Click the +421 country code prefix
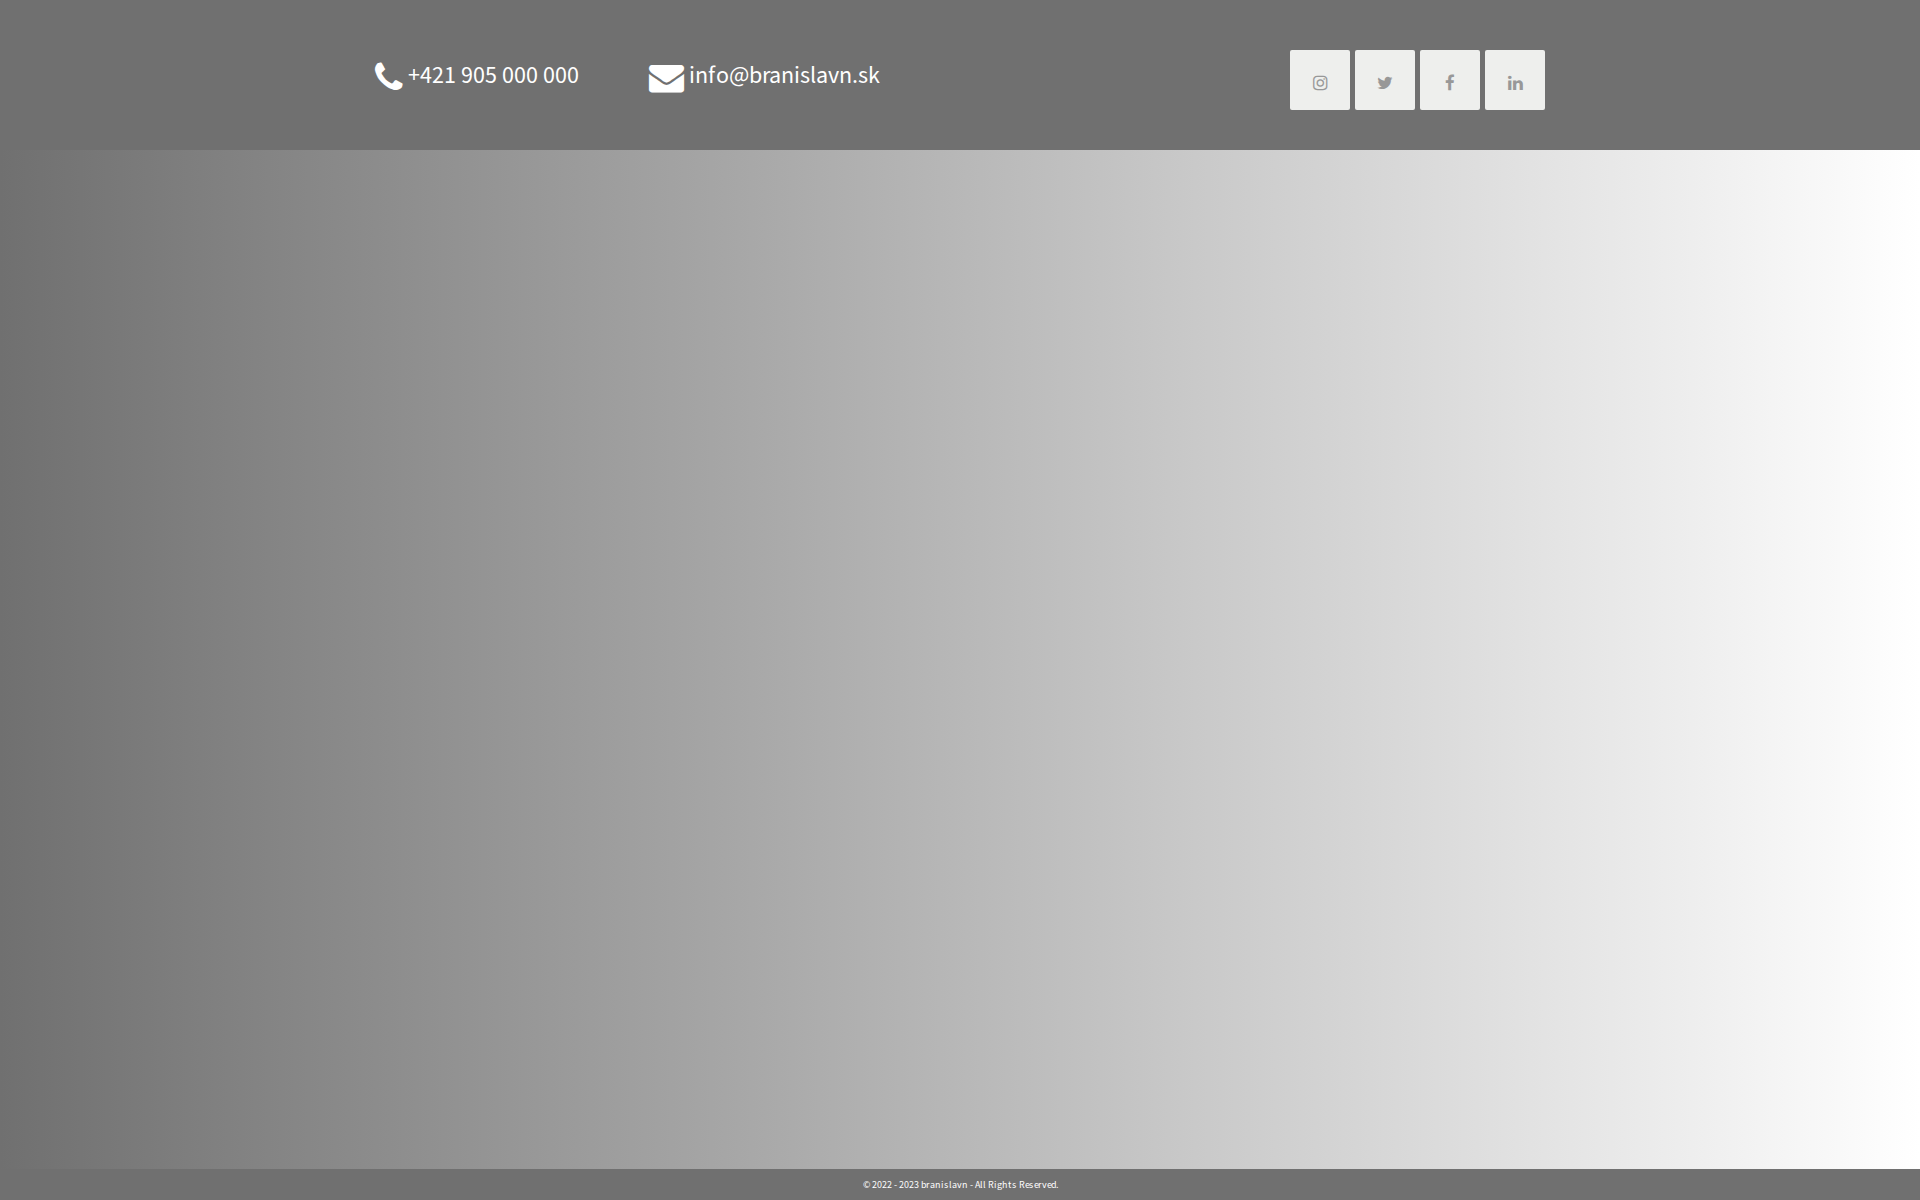 431,75
